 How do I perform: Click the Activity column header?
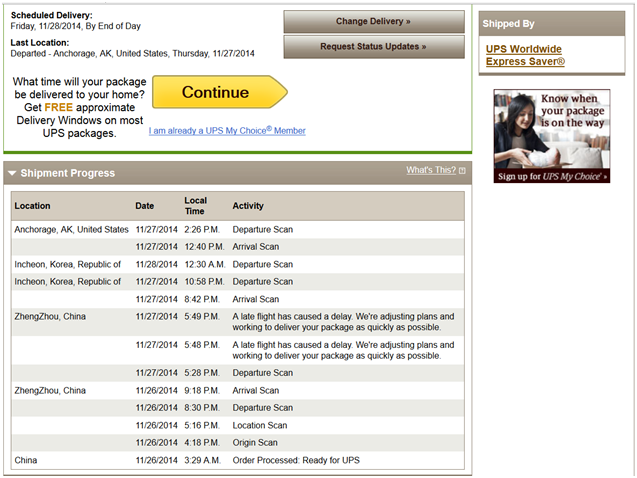click(248, 206)
